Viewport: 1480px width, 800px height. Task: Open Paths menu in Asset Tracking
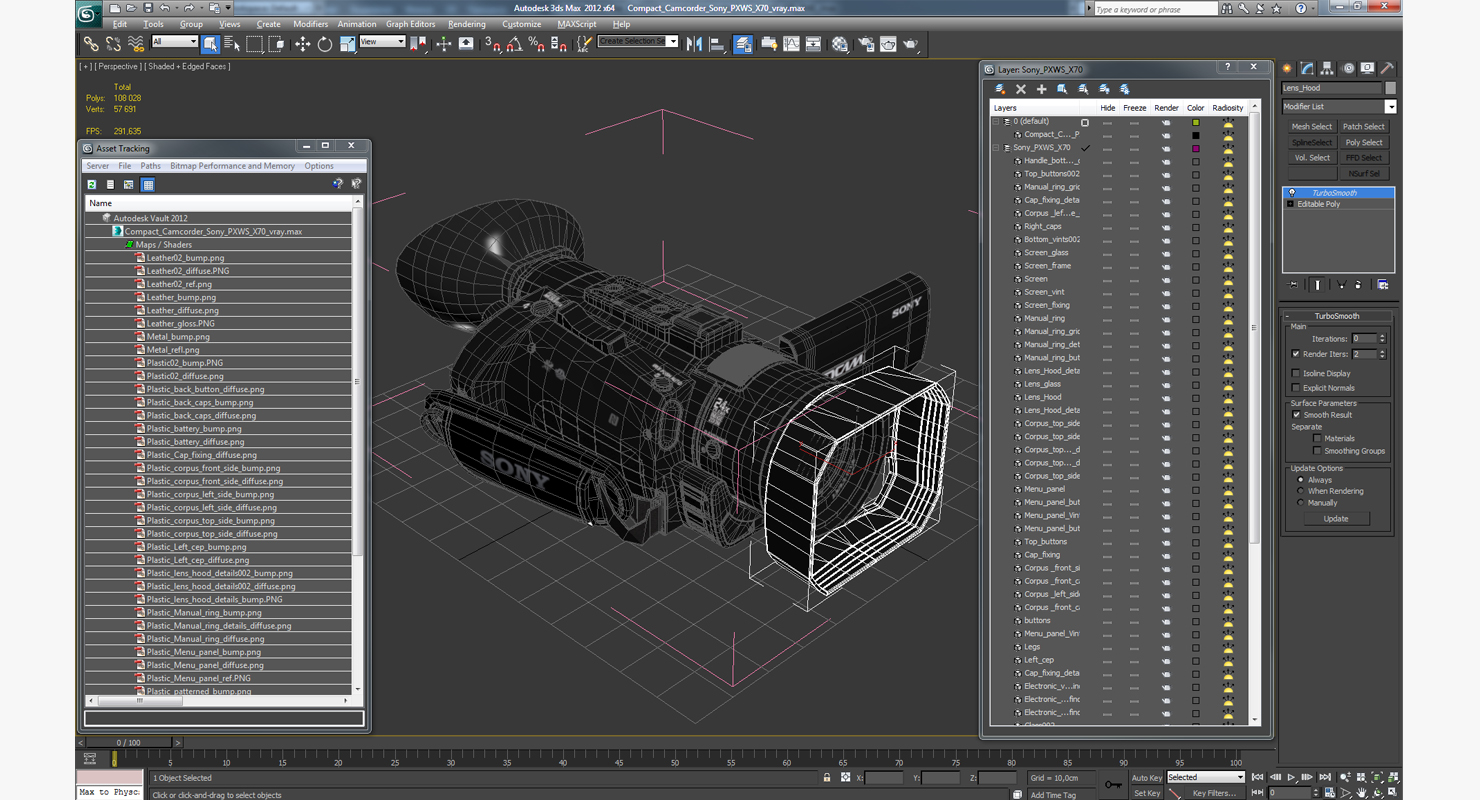tap(150, 166)
